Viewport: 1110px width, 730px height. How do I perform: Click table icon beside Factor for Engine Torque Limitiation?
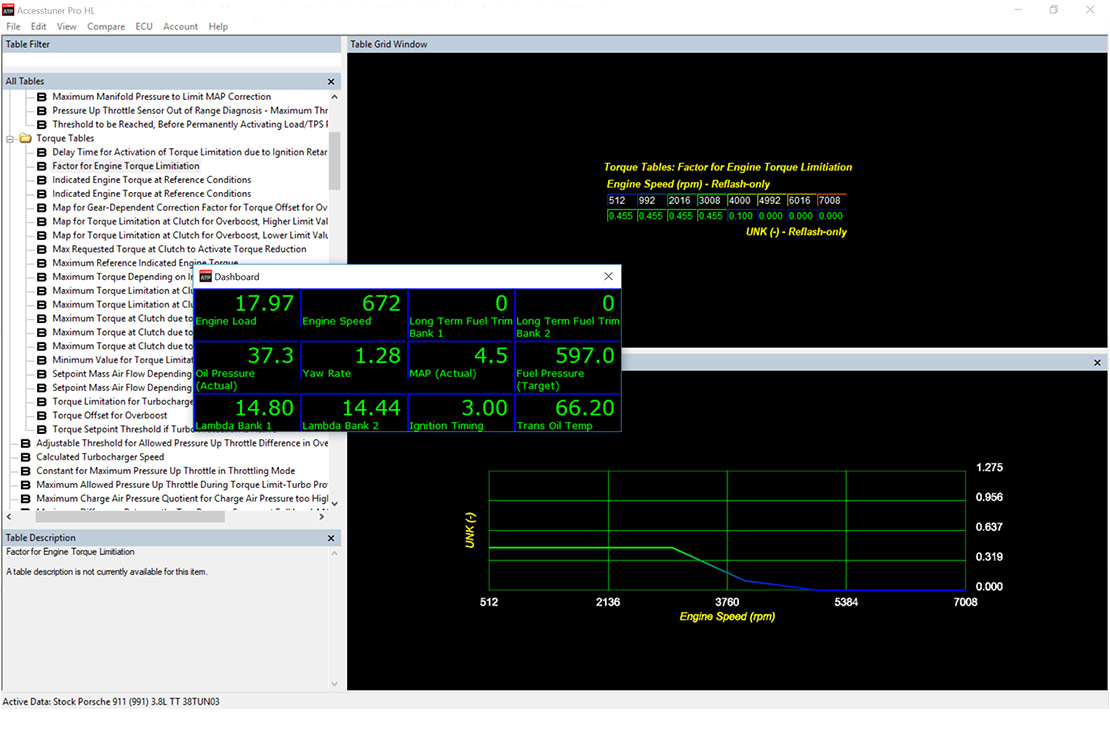tap(42, 166)
